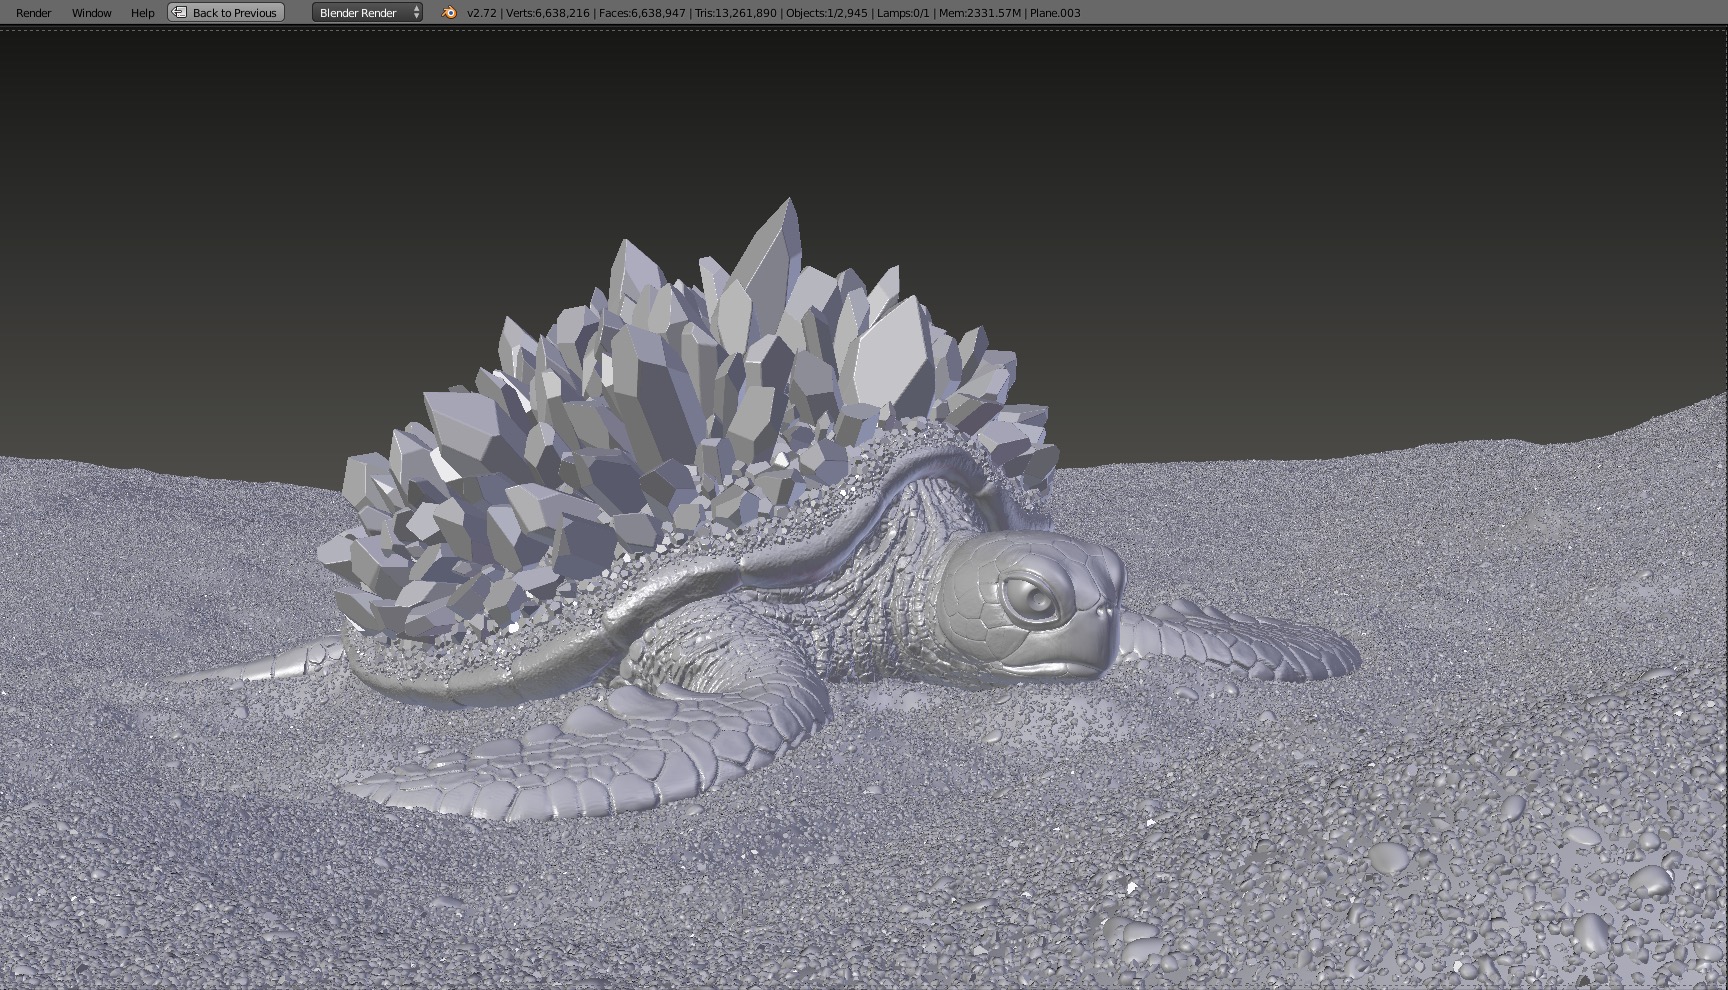Click the Back to Previous button
This screenshot has width=1728, height=990.
click(226, 13)
